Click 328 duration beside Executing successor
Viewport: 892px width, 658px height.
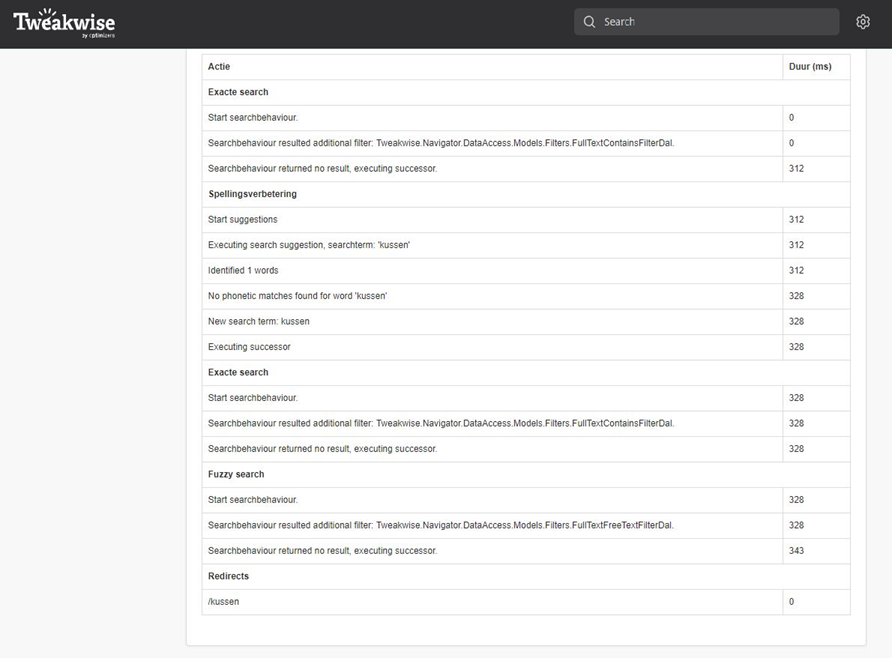click(x=796, y=347)
